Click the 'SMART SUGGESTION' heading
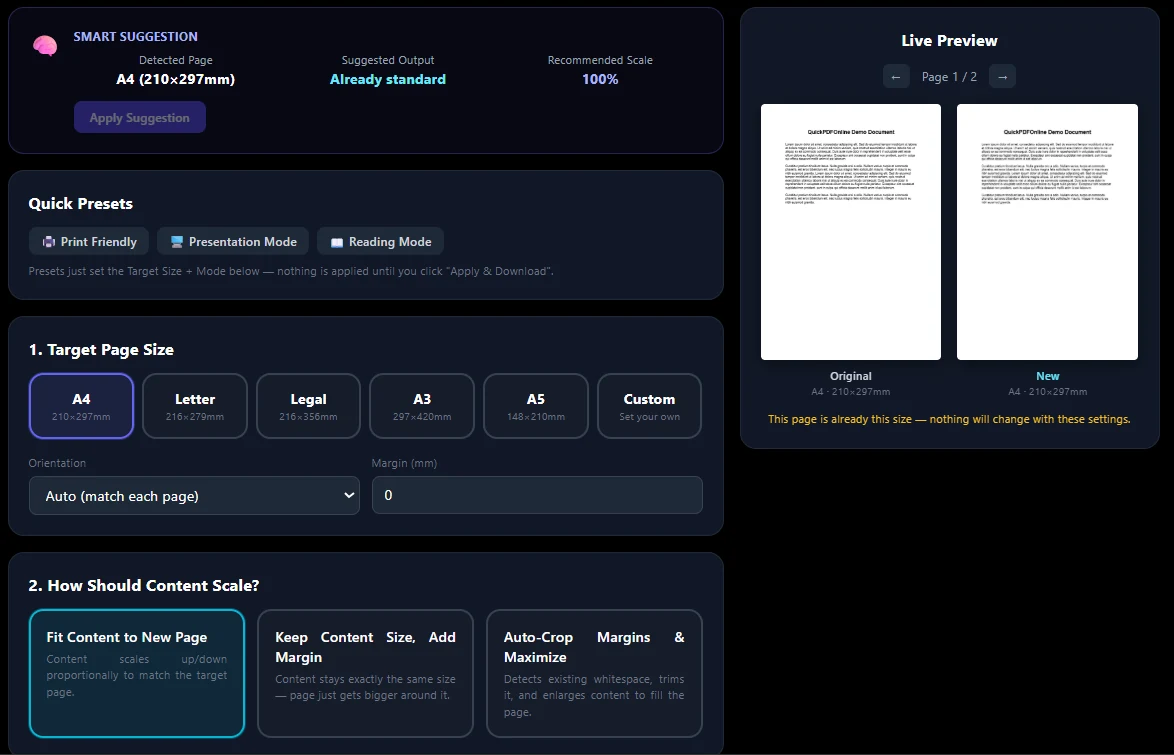The width and height of the screenshot is (1174, 755). point(136,37)
